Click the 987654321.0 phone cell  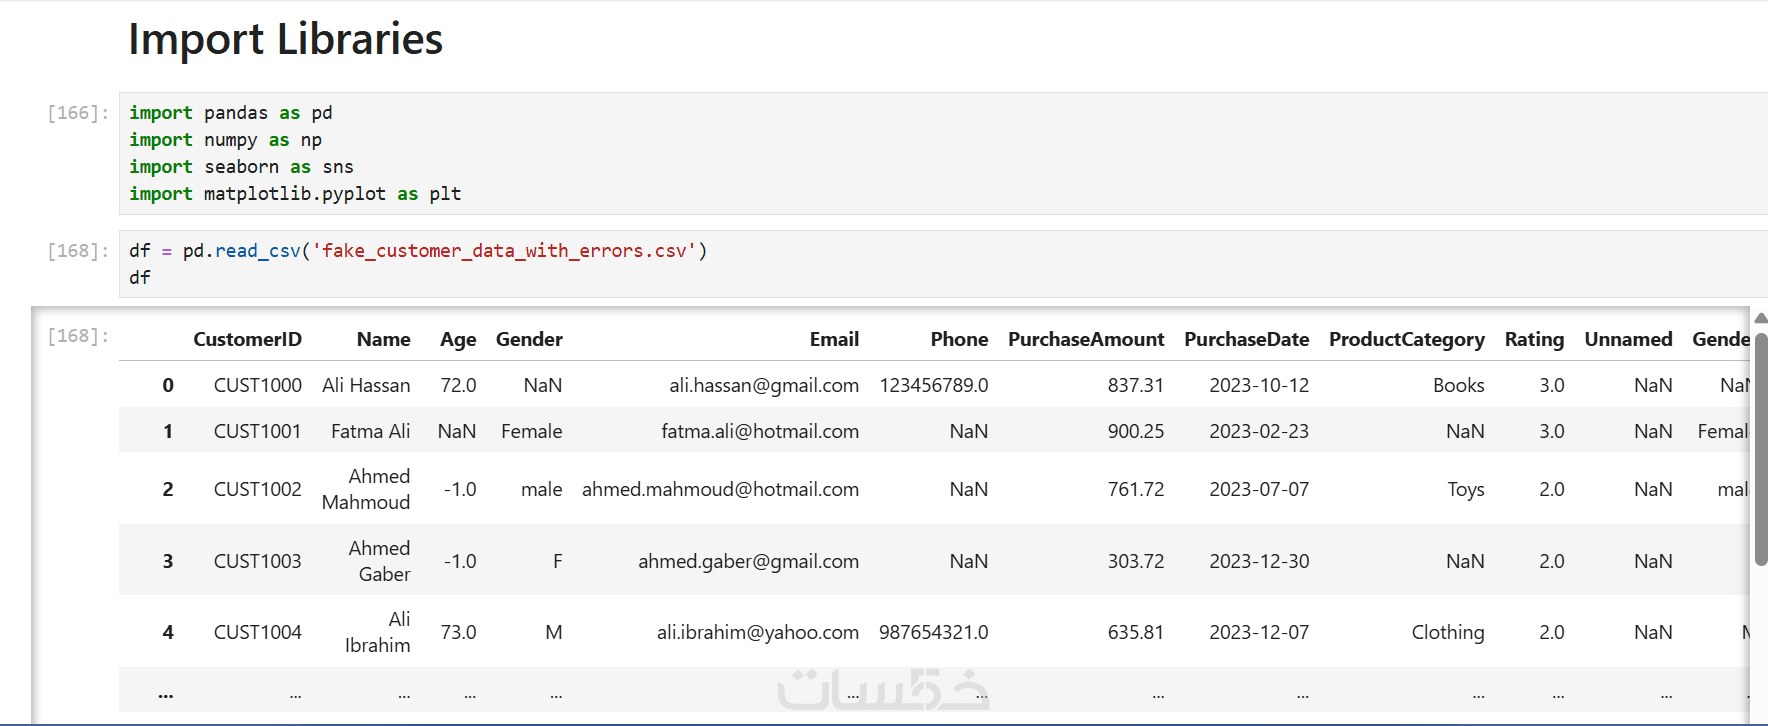click(933, 632)
